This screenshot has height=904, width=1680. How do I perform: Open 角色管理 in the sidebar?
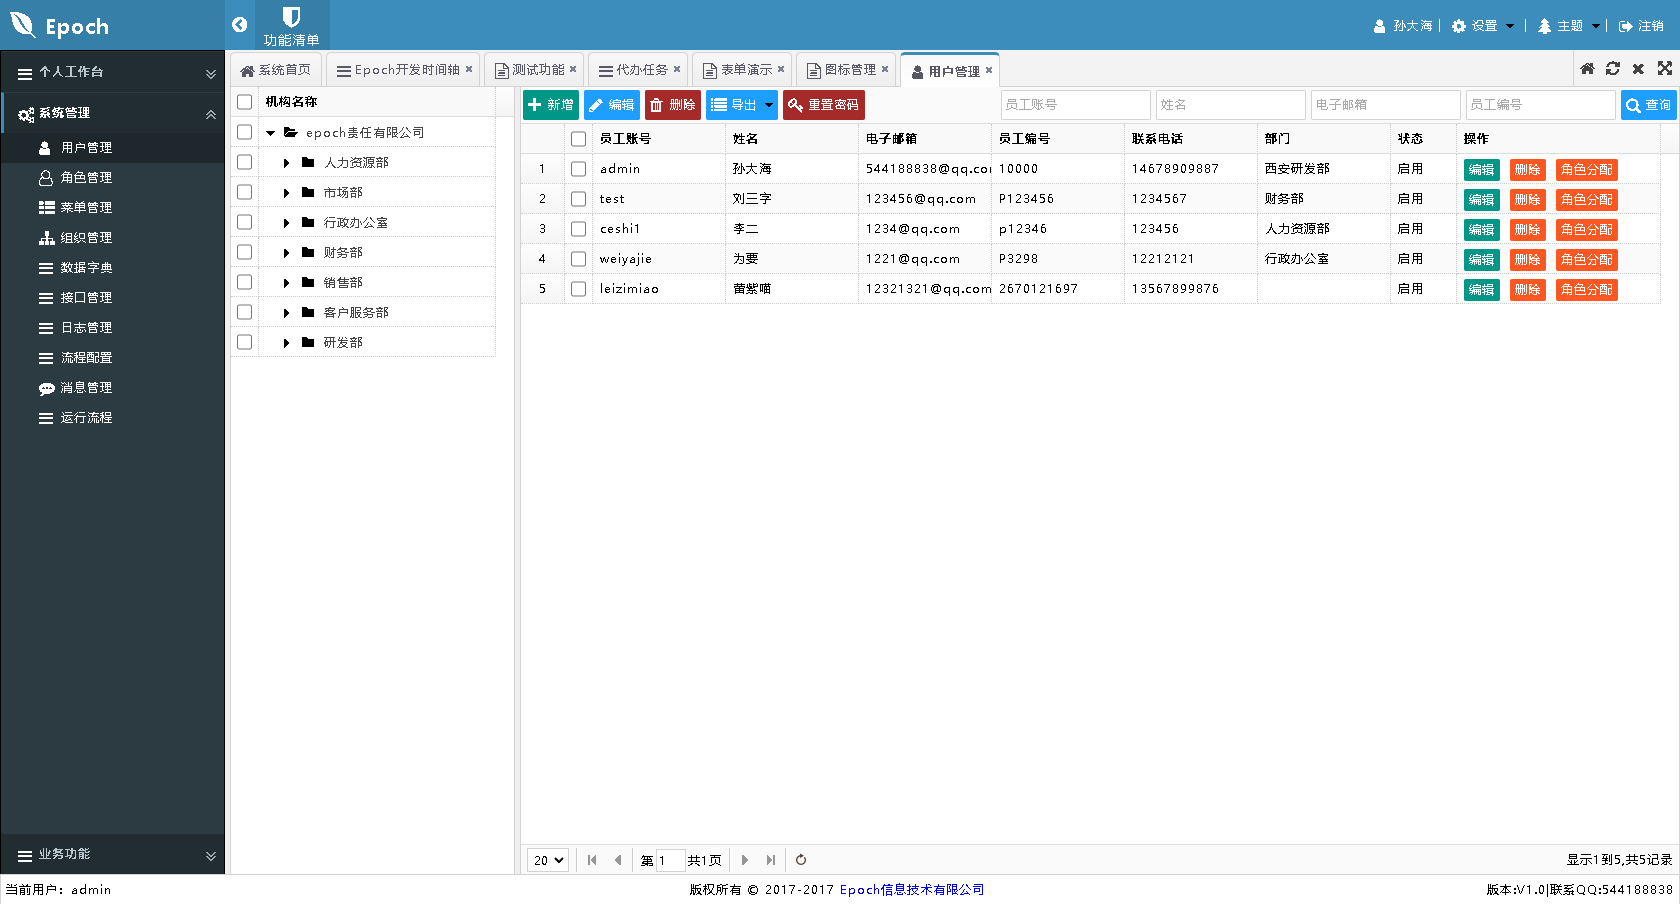(x=113, y=178)
